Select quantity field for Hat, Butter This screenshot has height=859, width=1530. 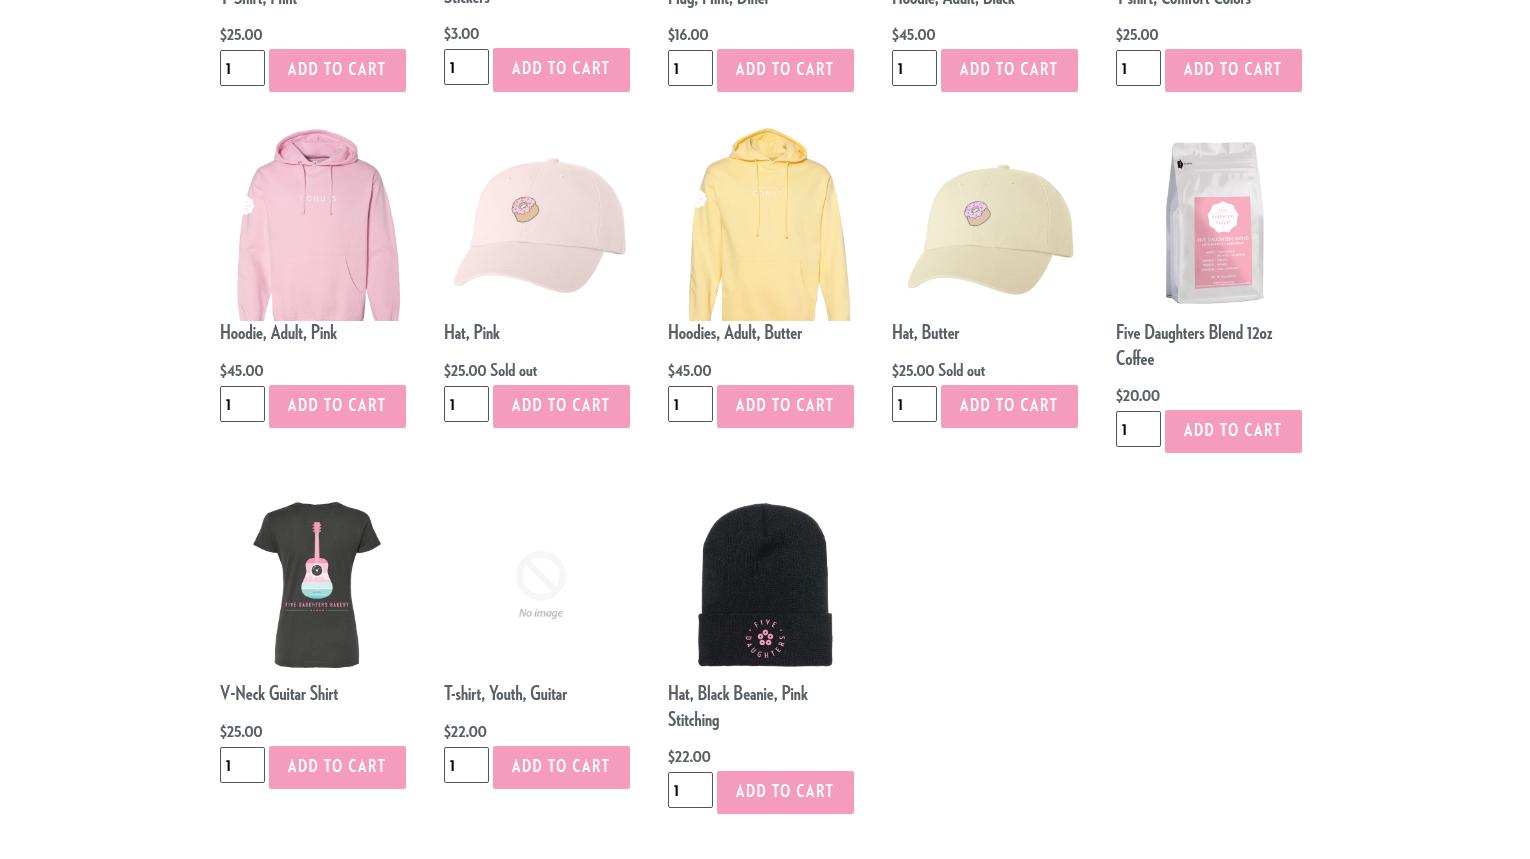(x=914, y=404)
